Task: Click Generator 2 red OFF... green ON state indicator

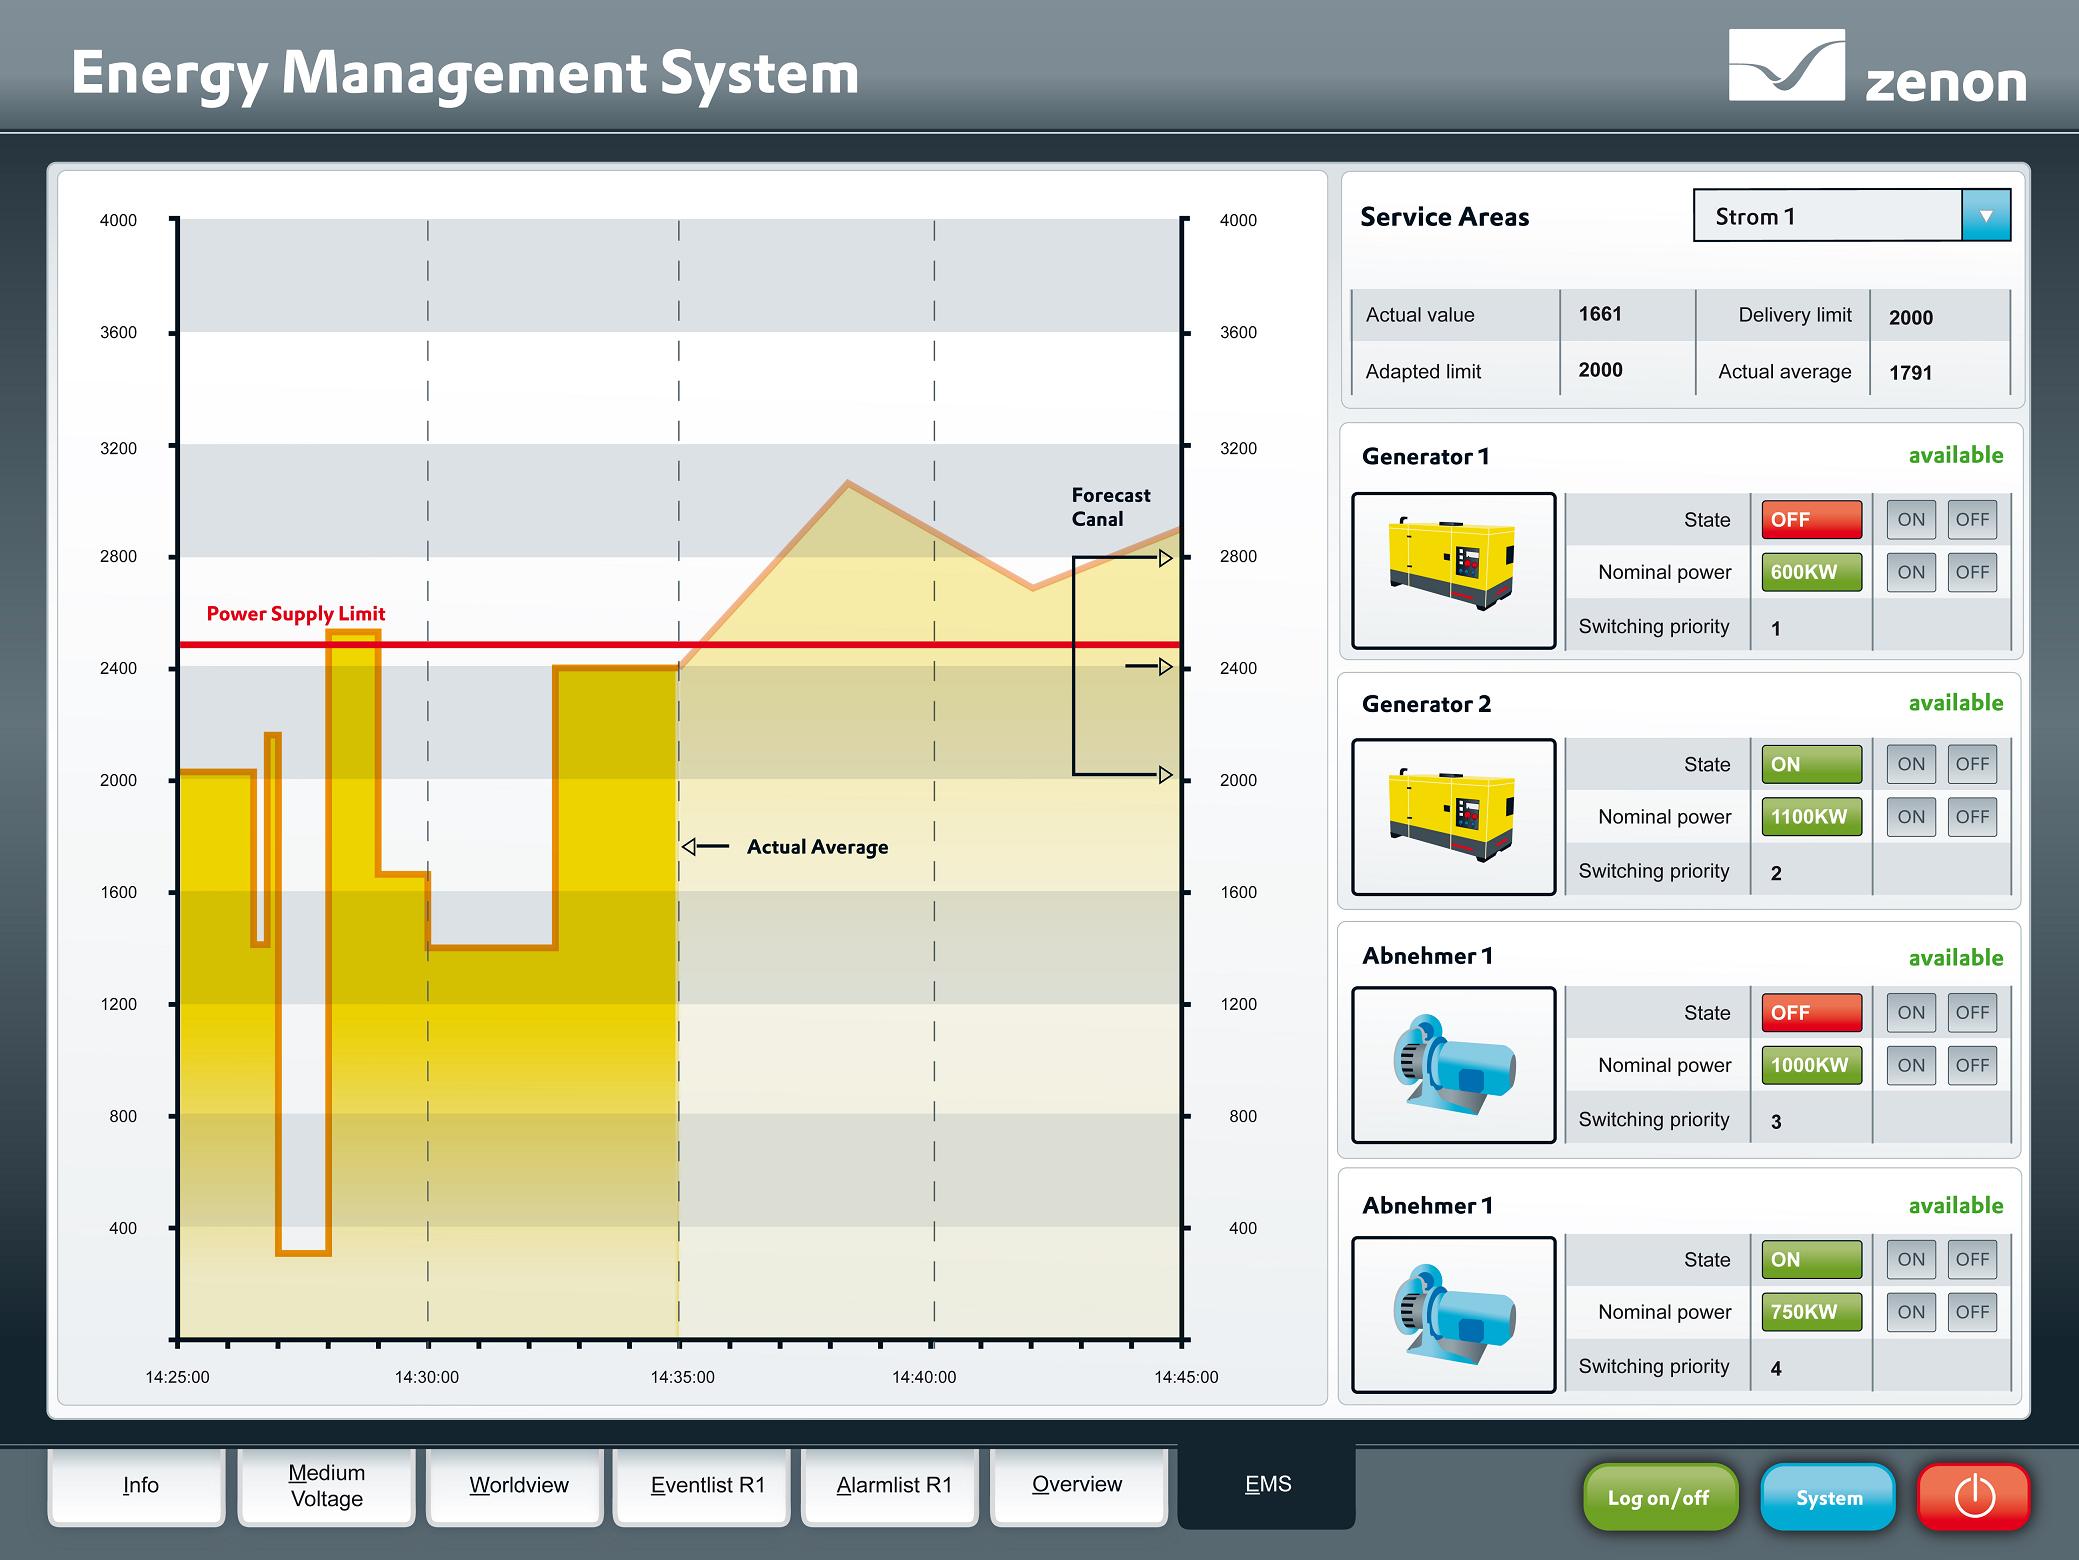Action: click(1811, 764)
